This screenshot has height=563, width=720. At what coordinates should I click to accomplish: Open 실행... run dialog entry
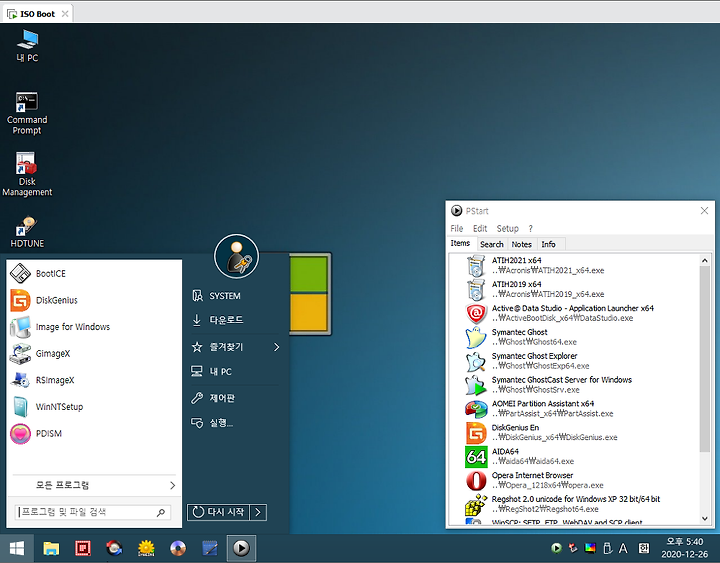pyautogui.click(x=236, y=422)
